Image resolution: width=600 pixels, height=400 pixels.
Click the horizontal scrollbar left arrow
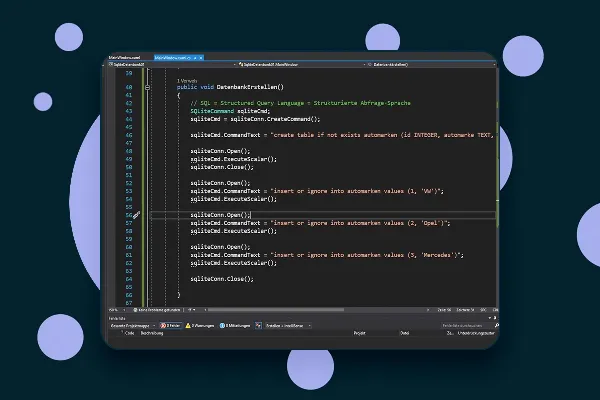click(205, 310)
